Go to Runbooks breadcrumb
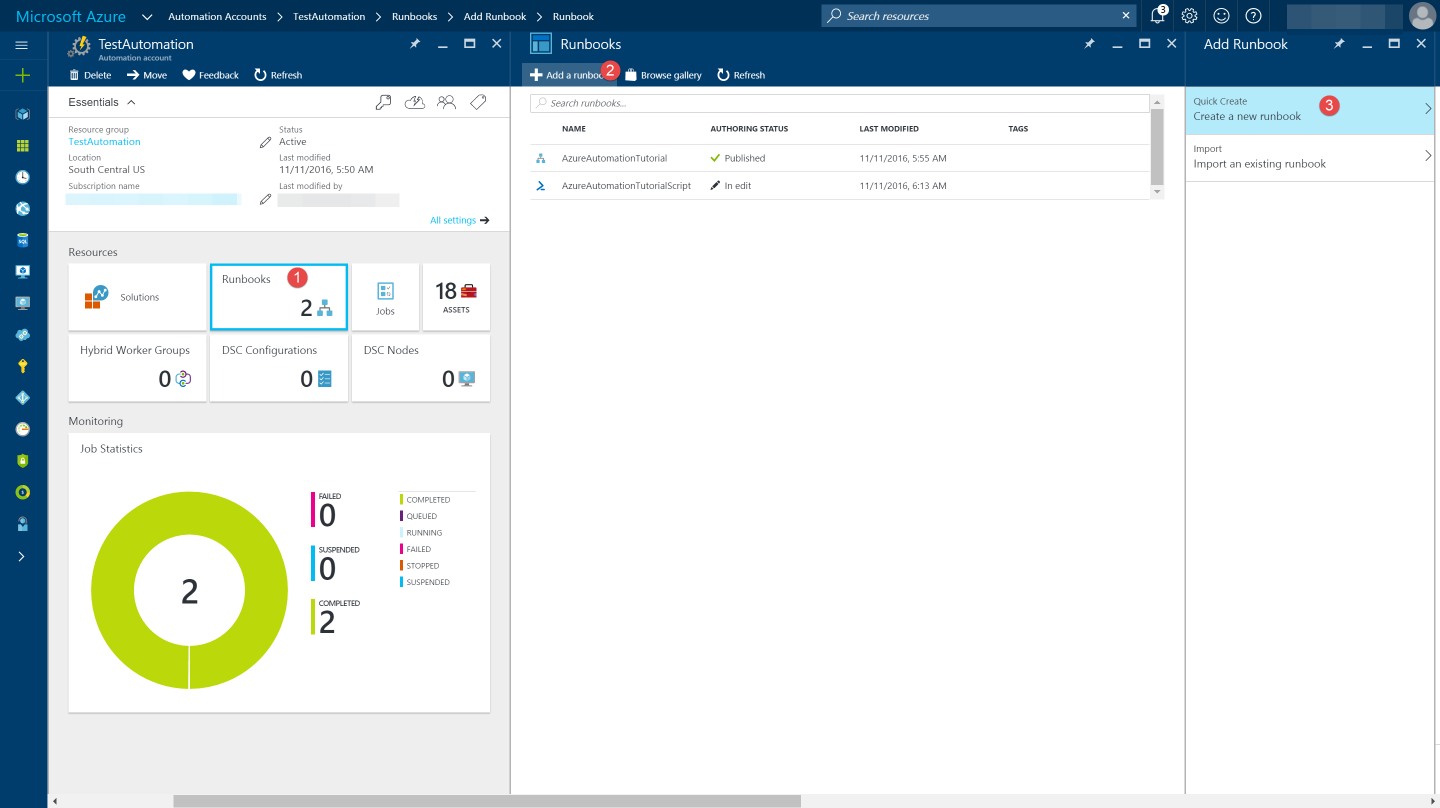This screenshot has height=808, width=1440. (414, 17)
